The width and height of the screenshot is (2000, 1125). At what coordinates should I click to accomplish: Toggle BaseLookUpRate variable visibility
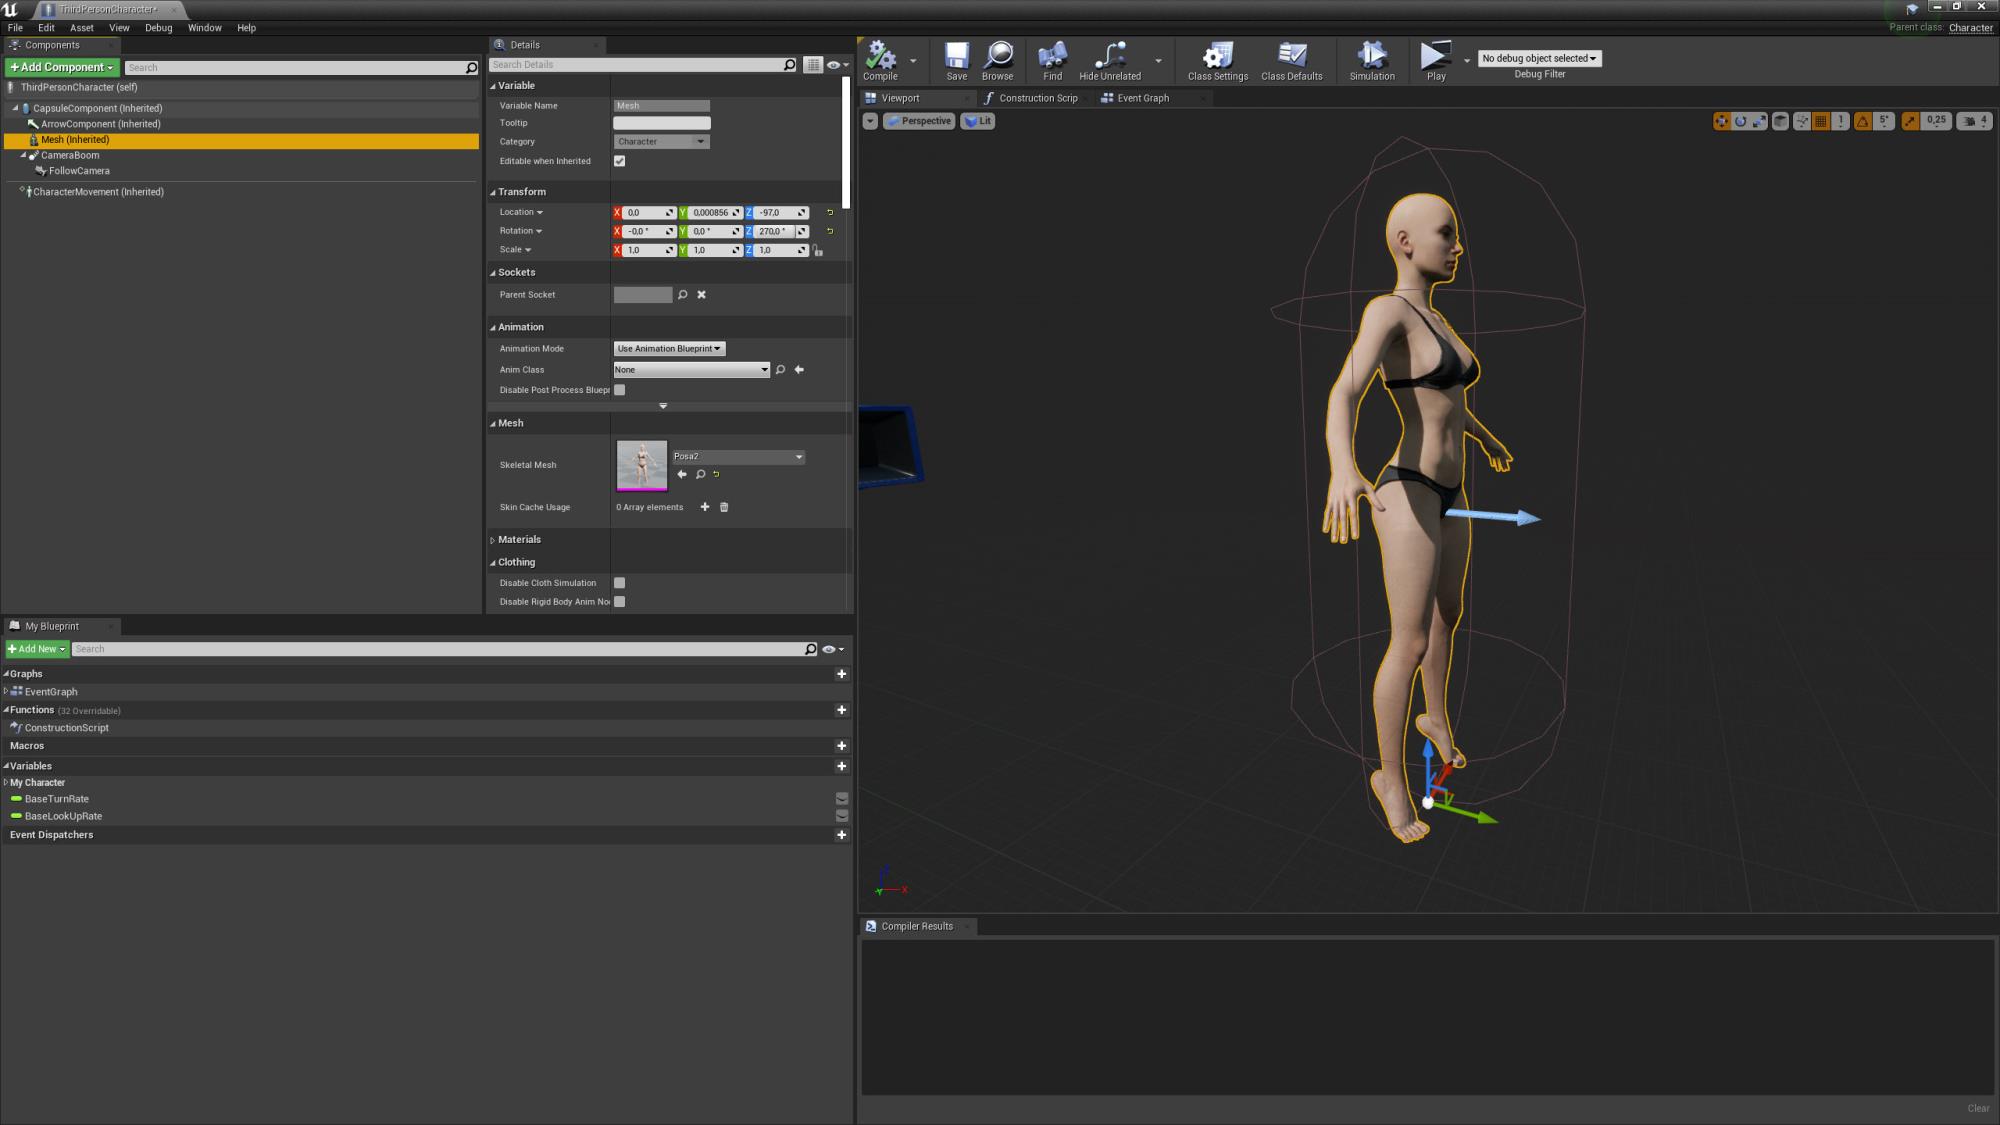pos(842,816)
